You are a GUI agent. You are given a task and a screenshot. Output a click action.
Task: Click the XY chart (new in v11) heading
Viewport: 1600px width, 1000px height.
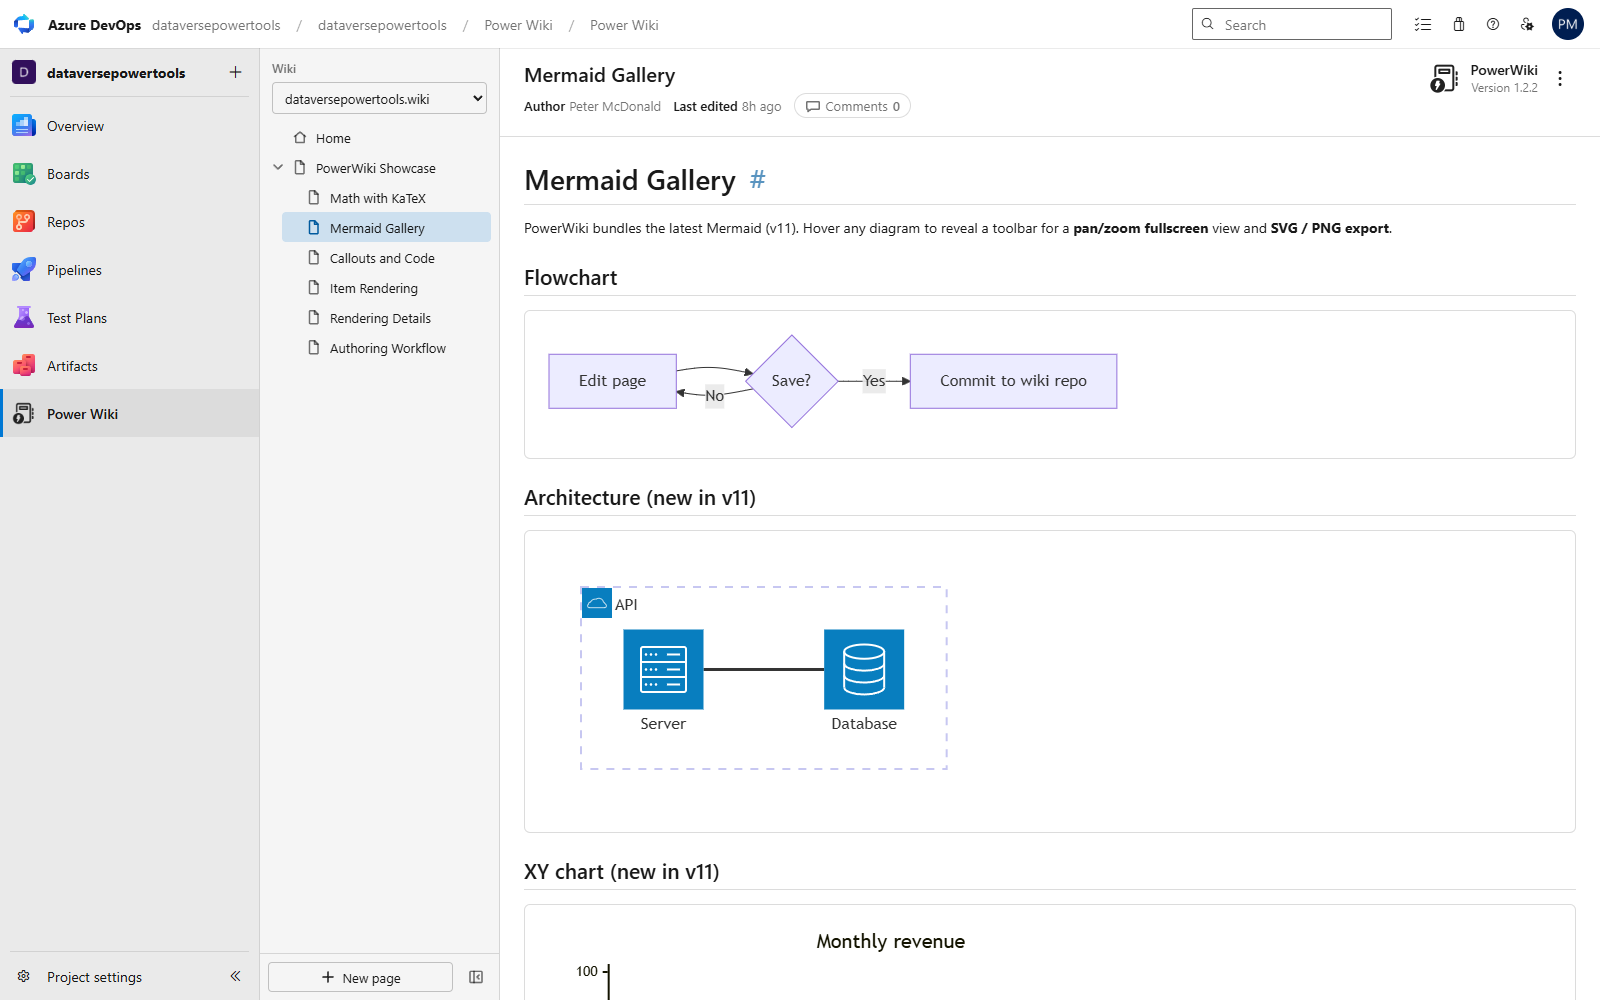[x=622, y=872]
